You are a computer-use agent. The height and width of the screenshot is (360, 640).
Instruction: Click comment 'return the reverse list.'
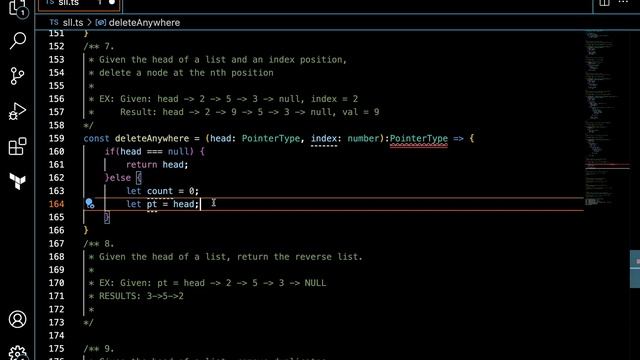300,257
